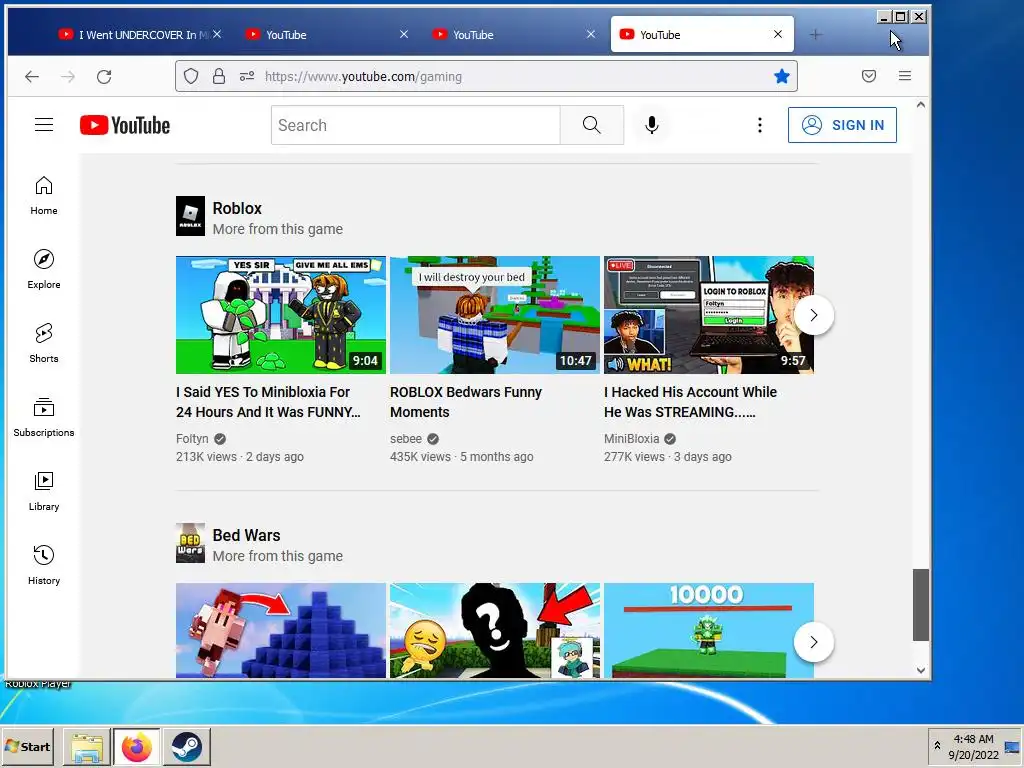
Task: Close the I Went UNDERCOVER tab
Action: coord(217,34)
